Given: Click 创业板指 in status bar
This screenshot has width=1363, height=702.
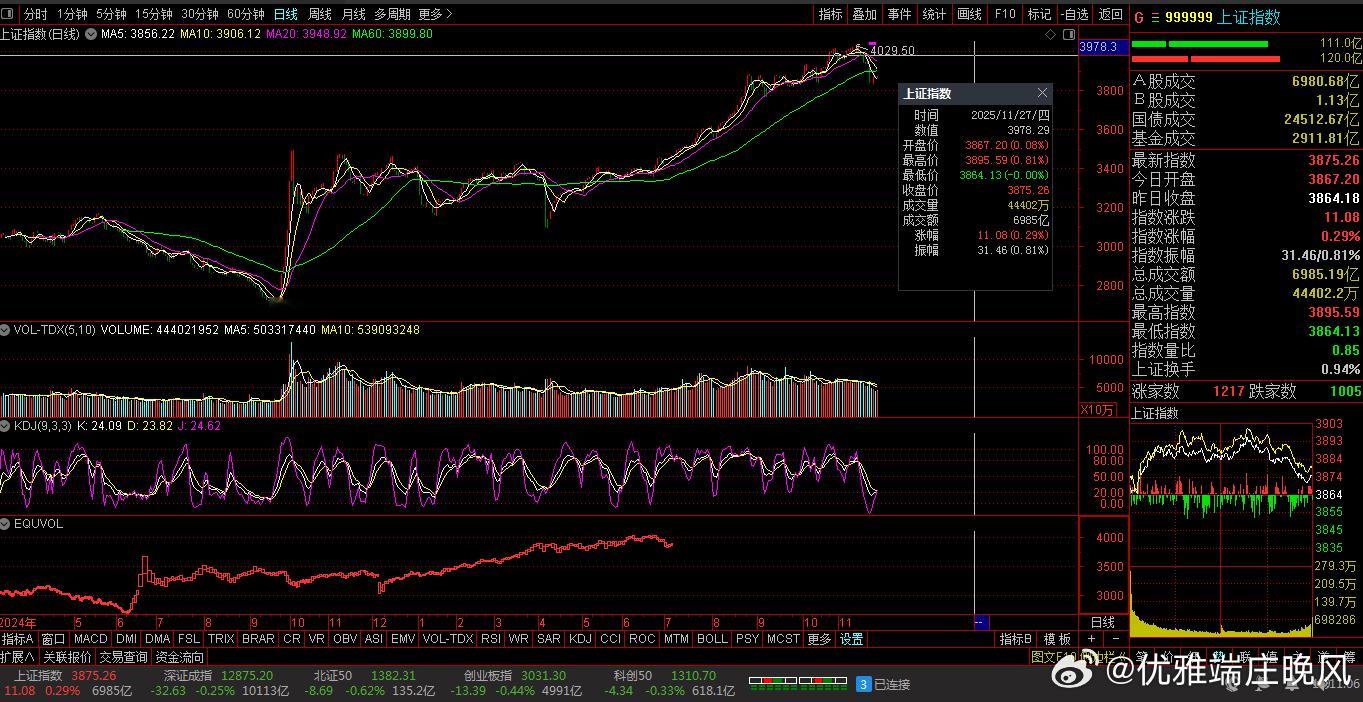Looking at the screenshot, I should (x=488, y=676).
